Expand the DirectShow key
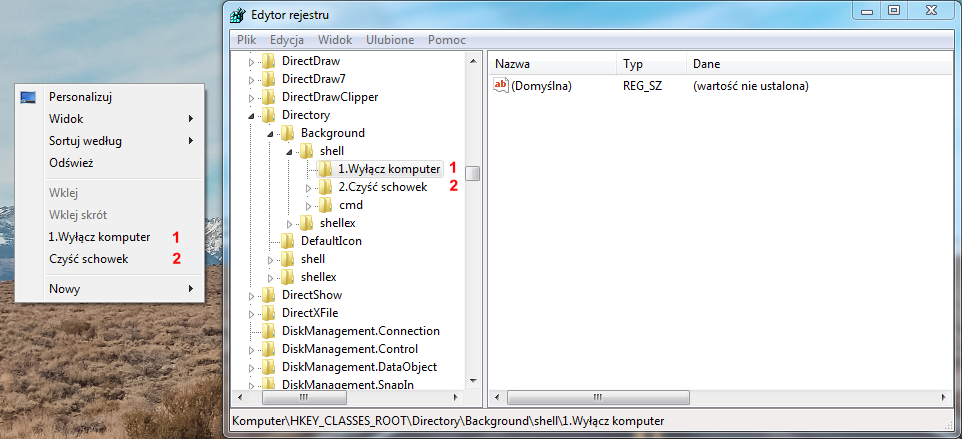The image size is (962, 439). tap(251, 296)
